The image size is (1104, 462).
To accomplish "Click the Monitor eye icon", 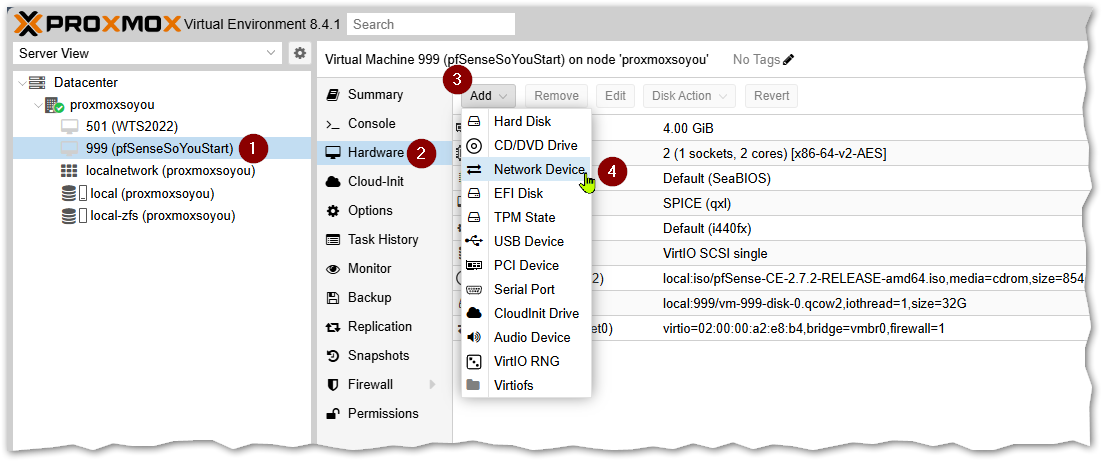I will coord(333,269).
